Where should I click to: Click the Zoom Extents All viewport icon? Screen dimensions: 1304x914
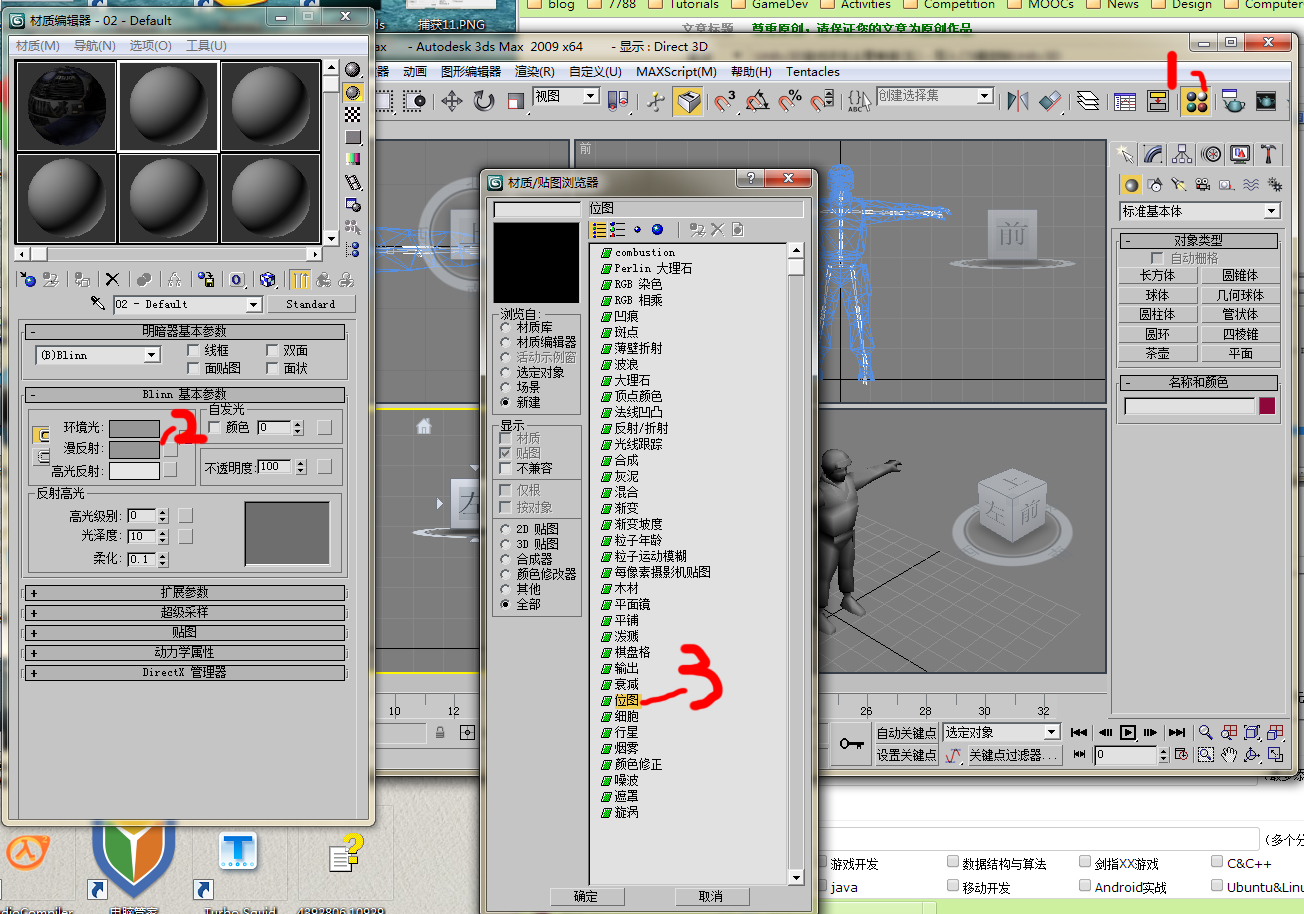[1275, 732]
